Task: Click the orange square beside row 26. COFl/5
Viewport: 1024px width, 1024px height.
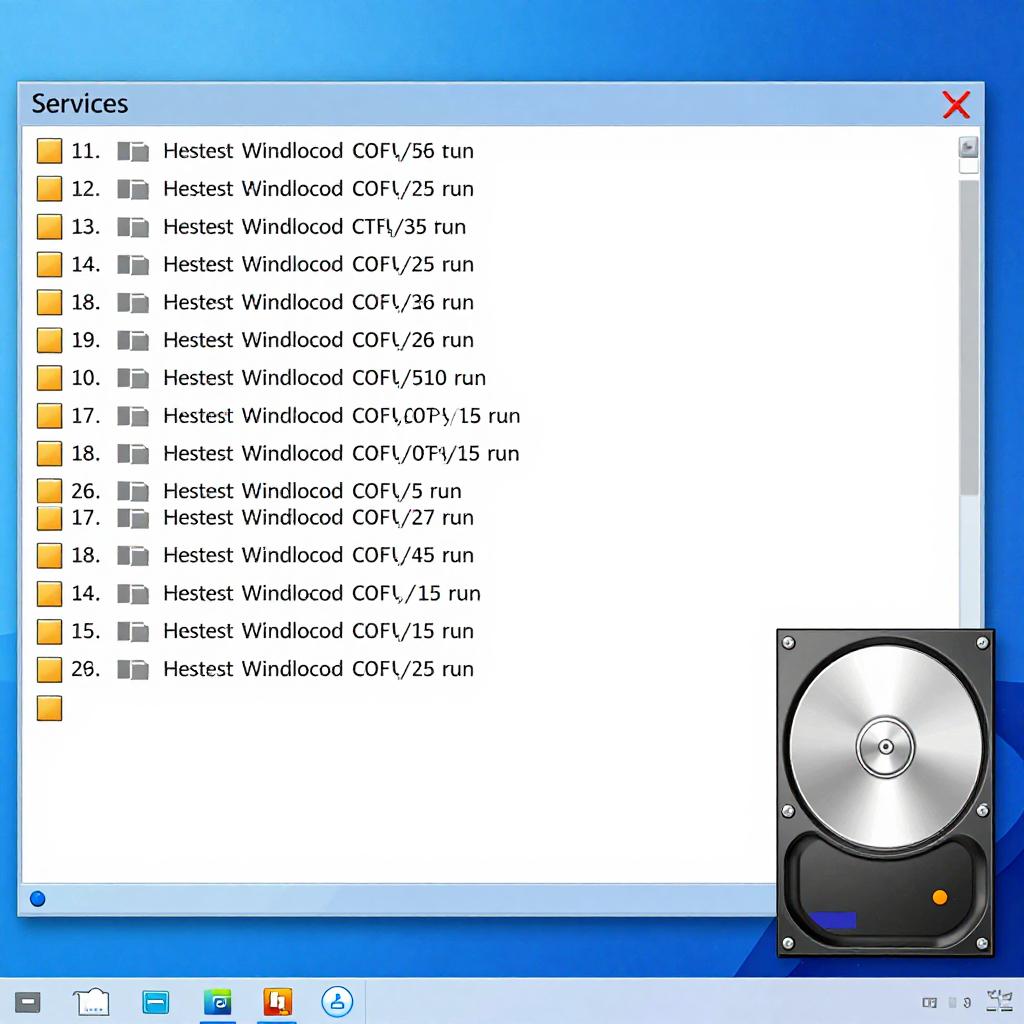Action: (x=49, y=490)
